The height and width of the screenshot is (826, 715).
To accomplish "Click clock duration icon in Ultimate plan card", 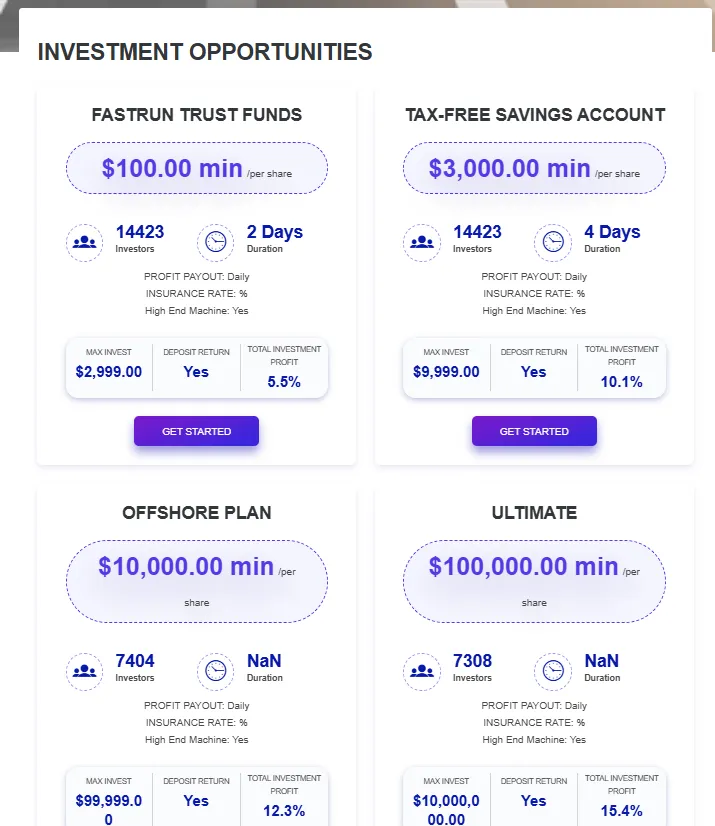I will pyautogui.click(x=552, y=671).
